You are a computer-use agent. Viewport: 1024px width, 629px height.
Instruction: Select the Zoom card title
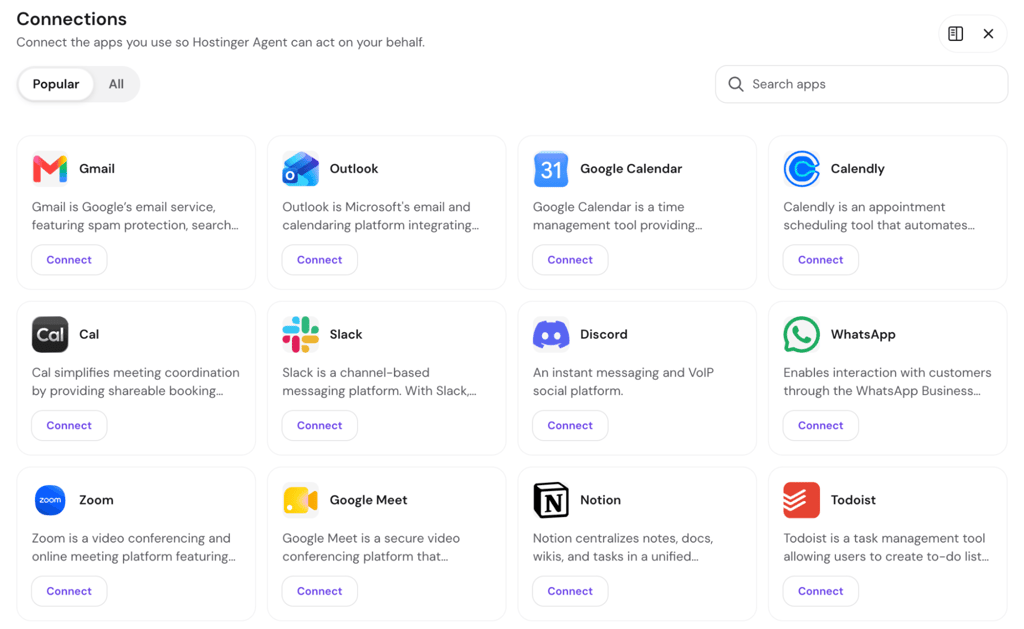point(96,500)
